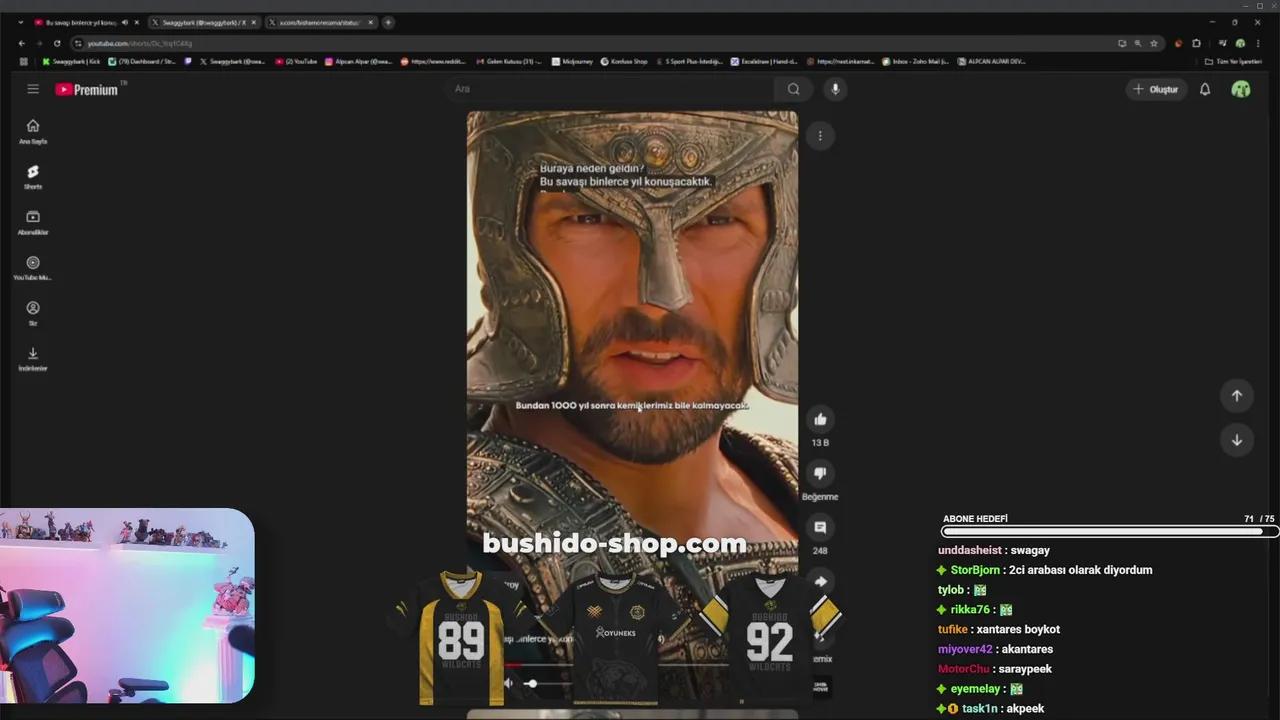Viewport: 1280px width, 720px height.
Task: Open the Inbox - Zoho Mail bookmark
Action: pos(915,61)
